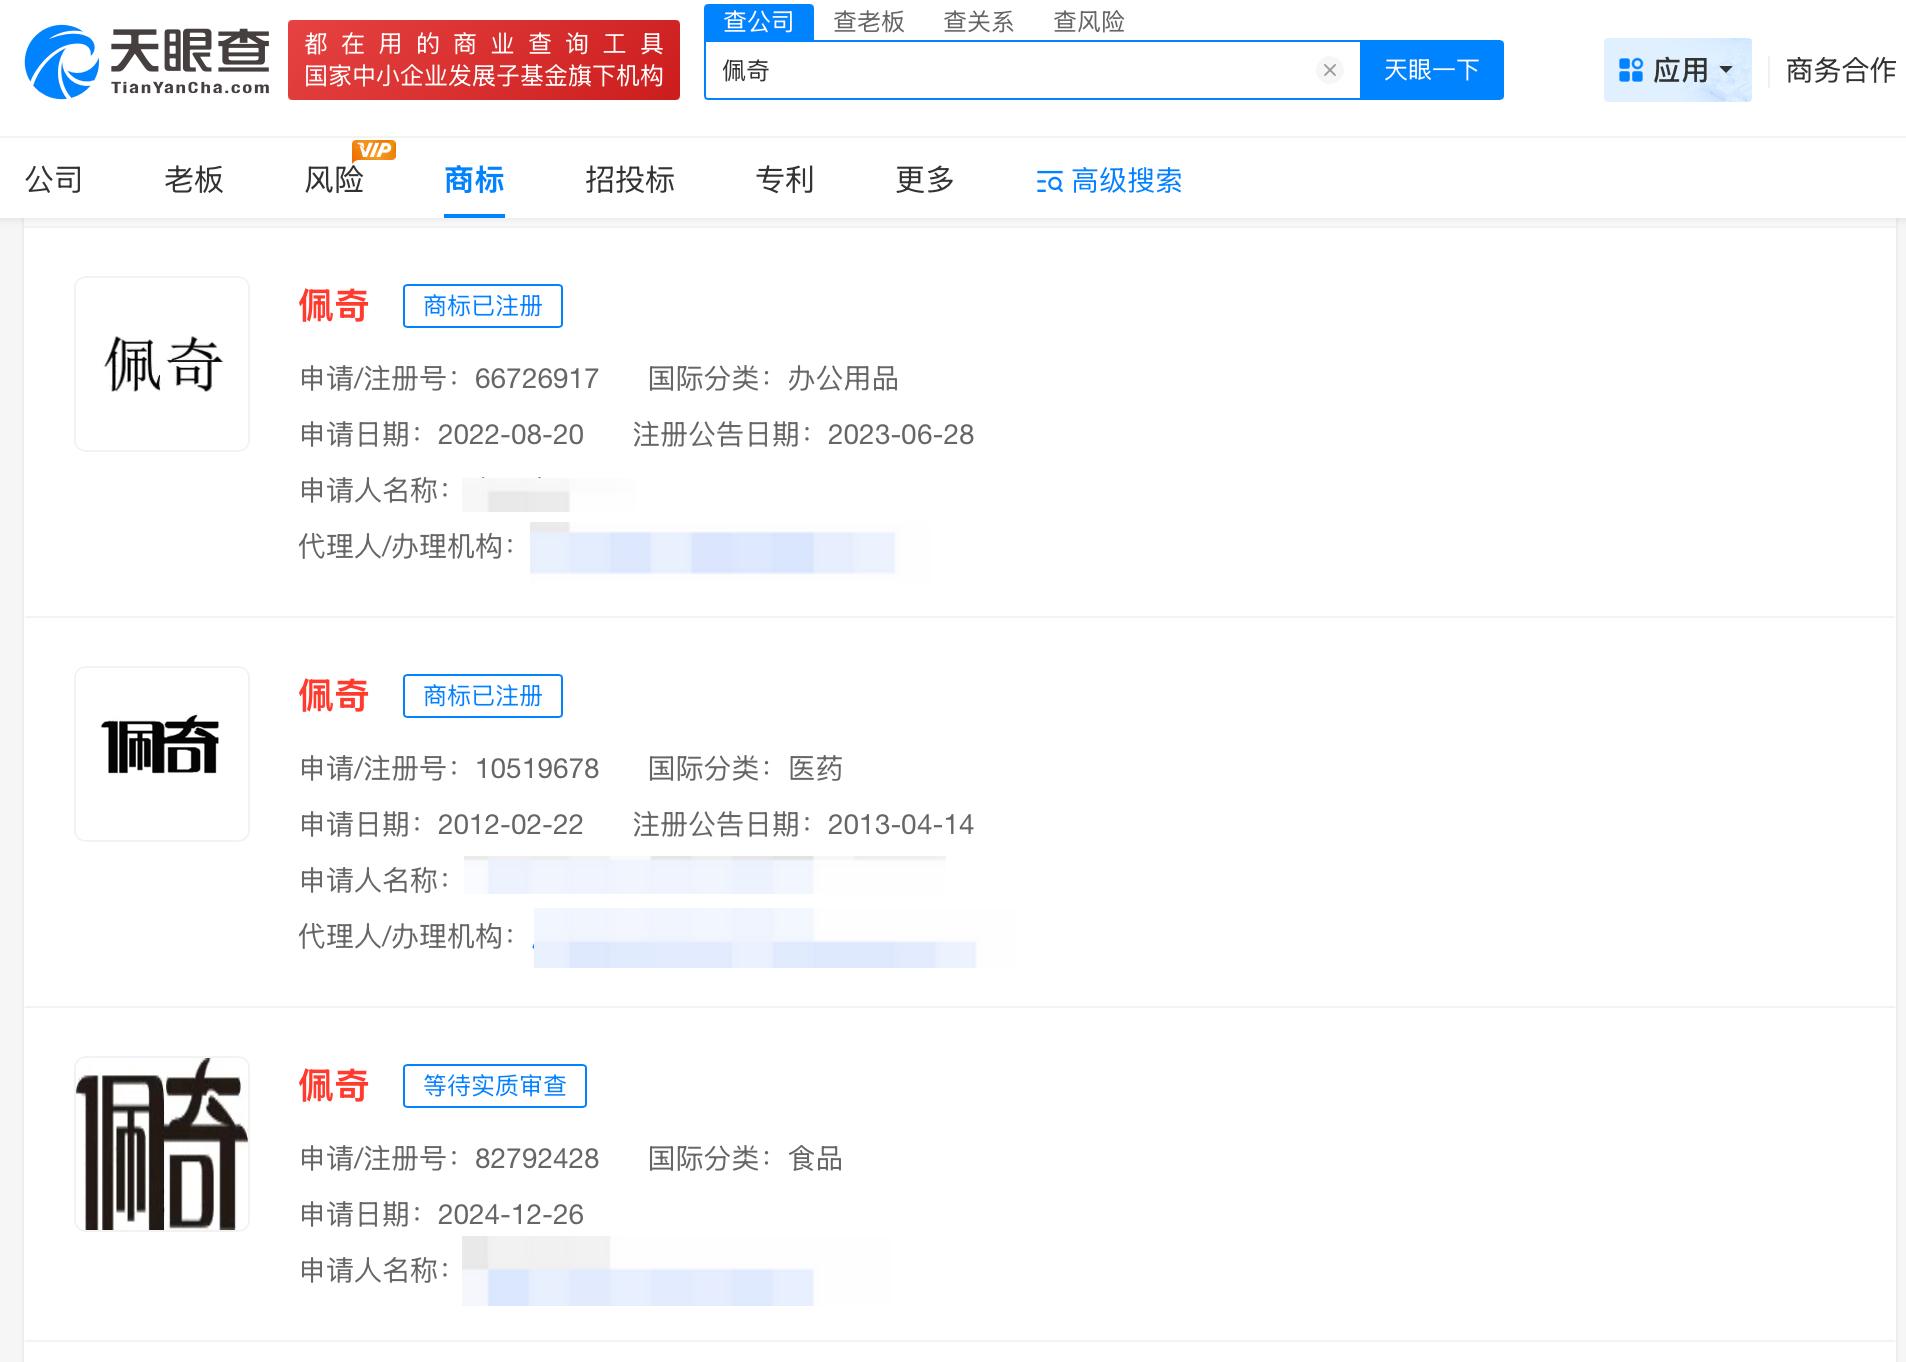Screen dimensions: 1906x1362
Task: Open the 应用 dropdown menu
Action: 1680,68
